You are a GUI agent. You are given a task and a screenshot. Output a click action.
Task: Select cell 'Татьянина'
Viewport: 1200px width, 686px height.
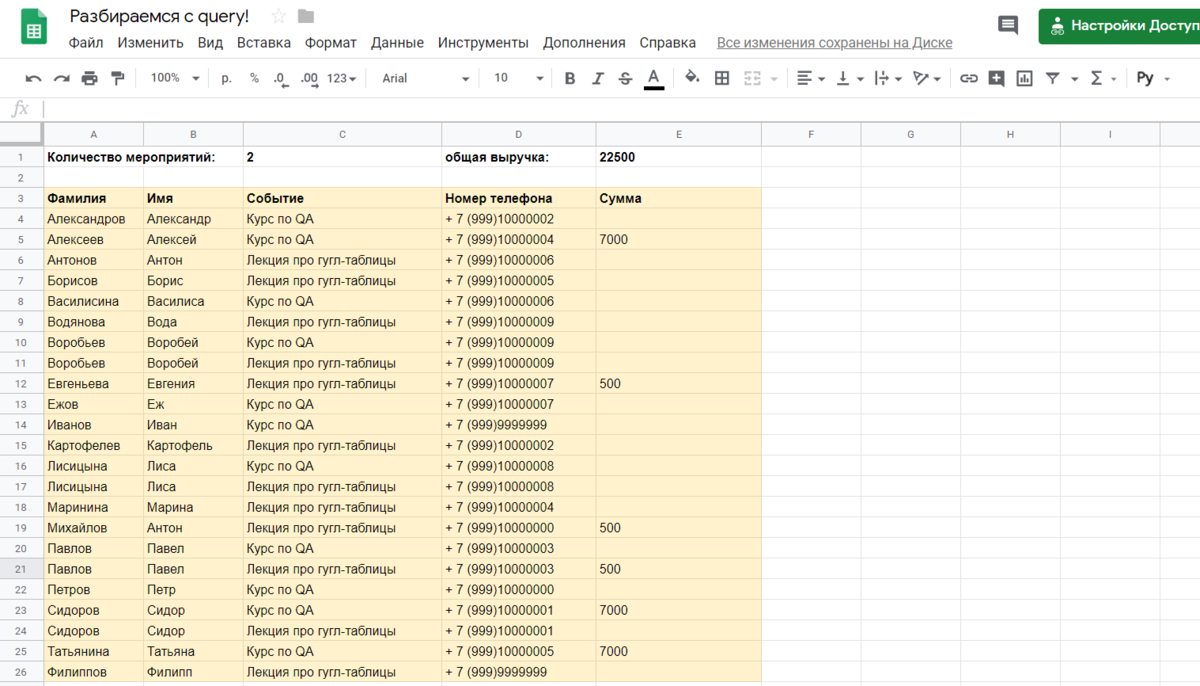[x=94, y=651]
